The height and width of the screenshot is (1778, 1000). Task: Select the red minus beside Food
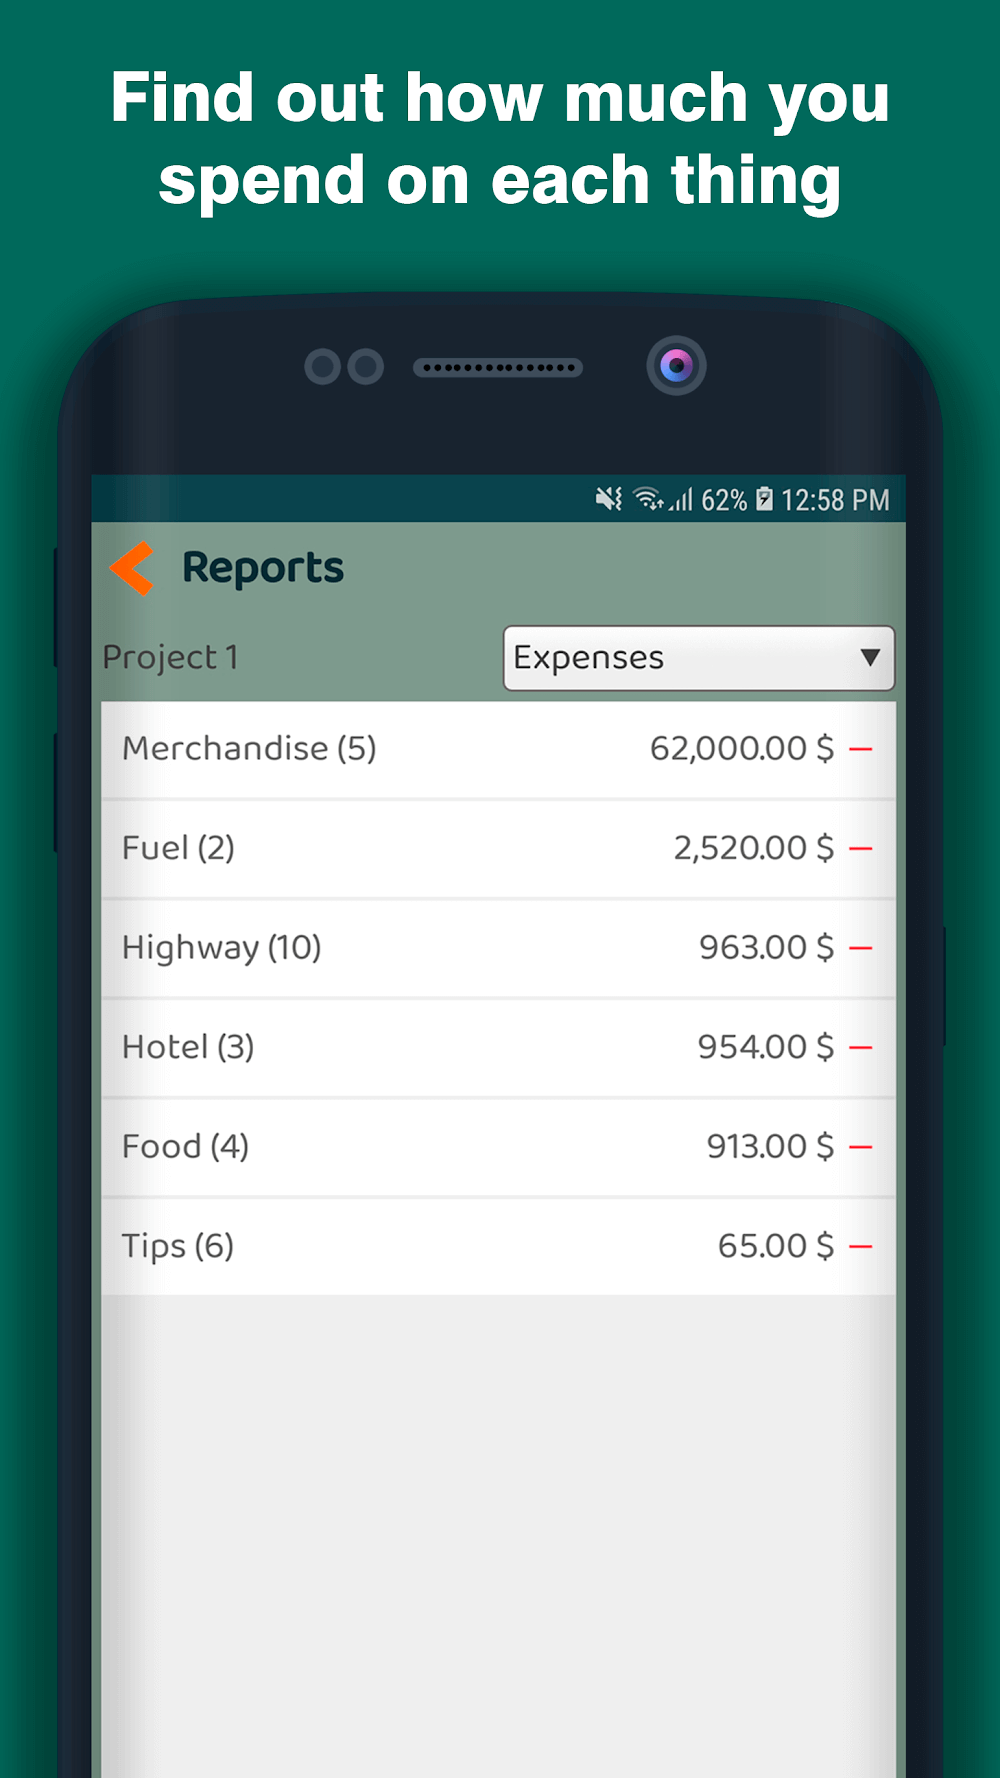(x=860, y=1147)
